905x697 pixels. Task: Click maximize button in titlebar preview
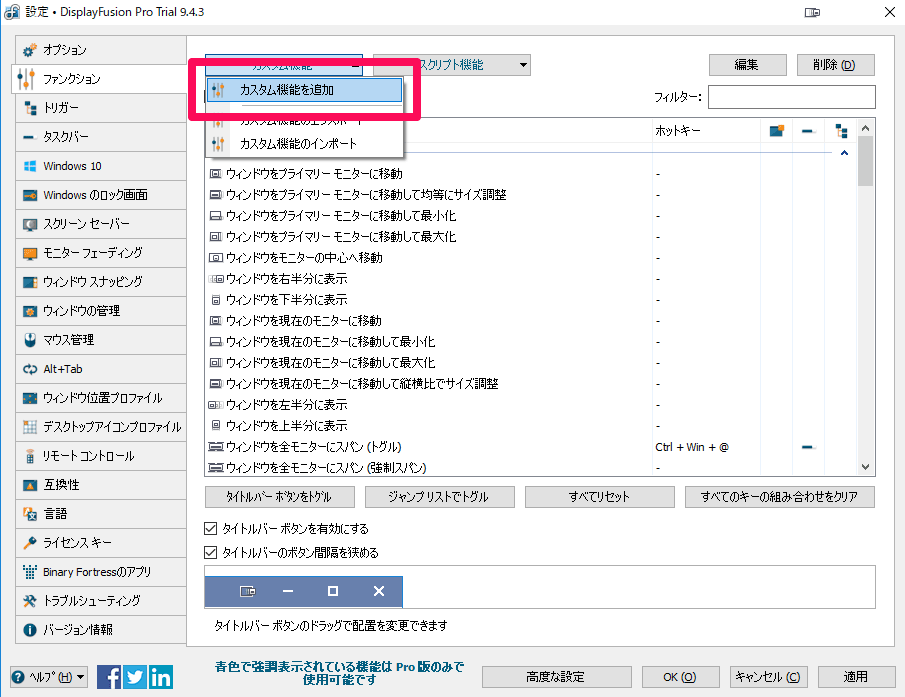(333, 591)
